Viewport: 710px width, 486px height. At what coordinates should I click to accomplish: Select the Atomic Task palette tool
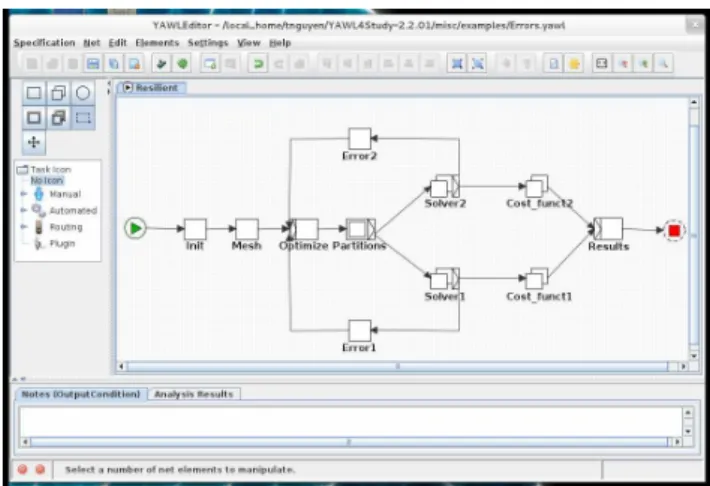[x=34, y=93]
